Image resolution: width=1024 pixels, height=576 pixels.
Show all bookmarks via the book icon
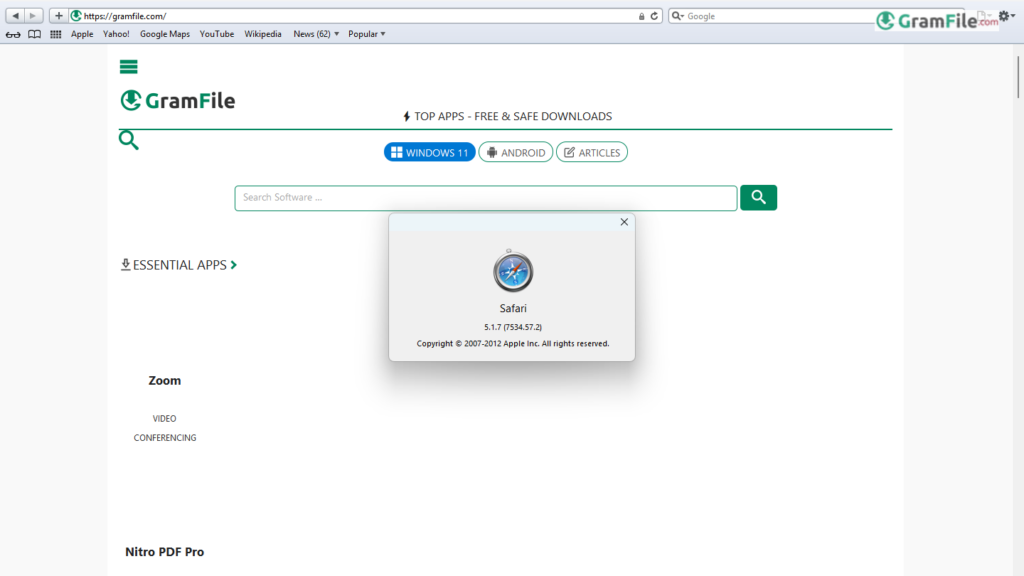(35, 34)
